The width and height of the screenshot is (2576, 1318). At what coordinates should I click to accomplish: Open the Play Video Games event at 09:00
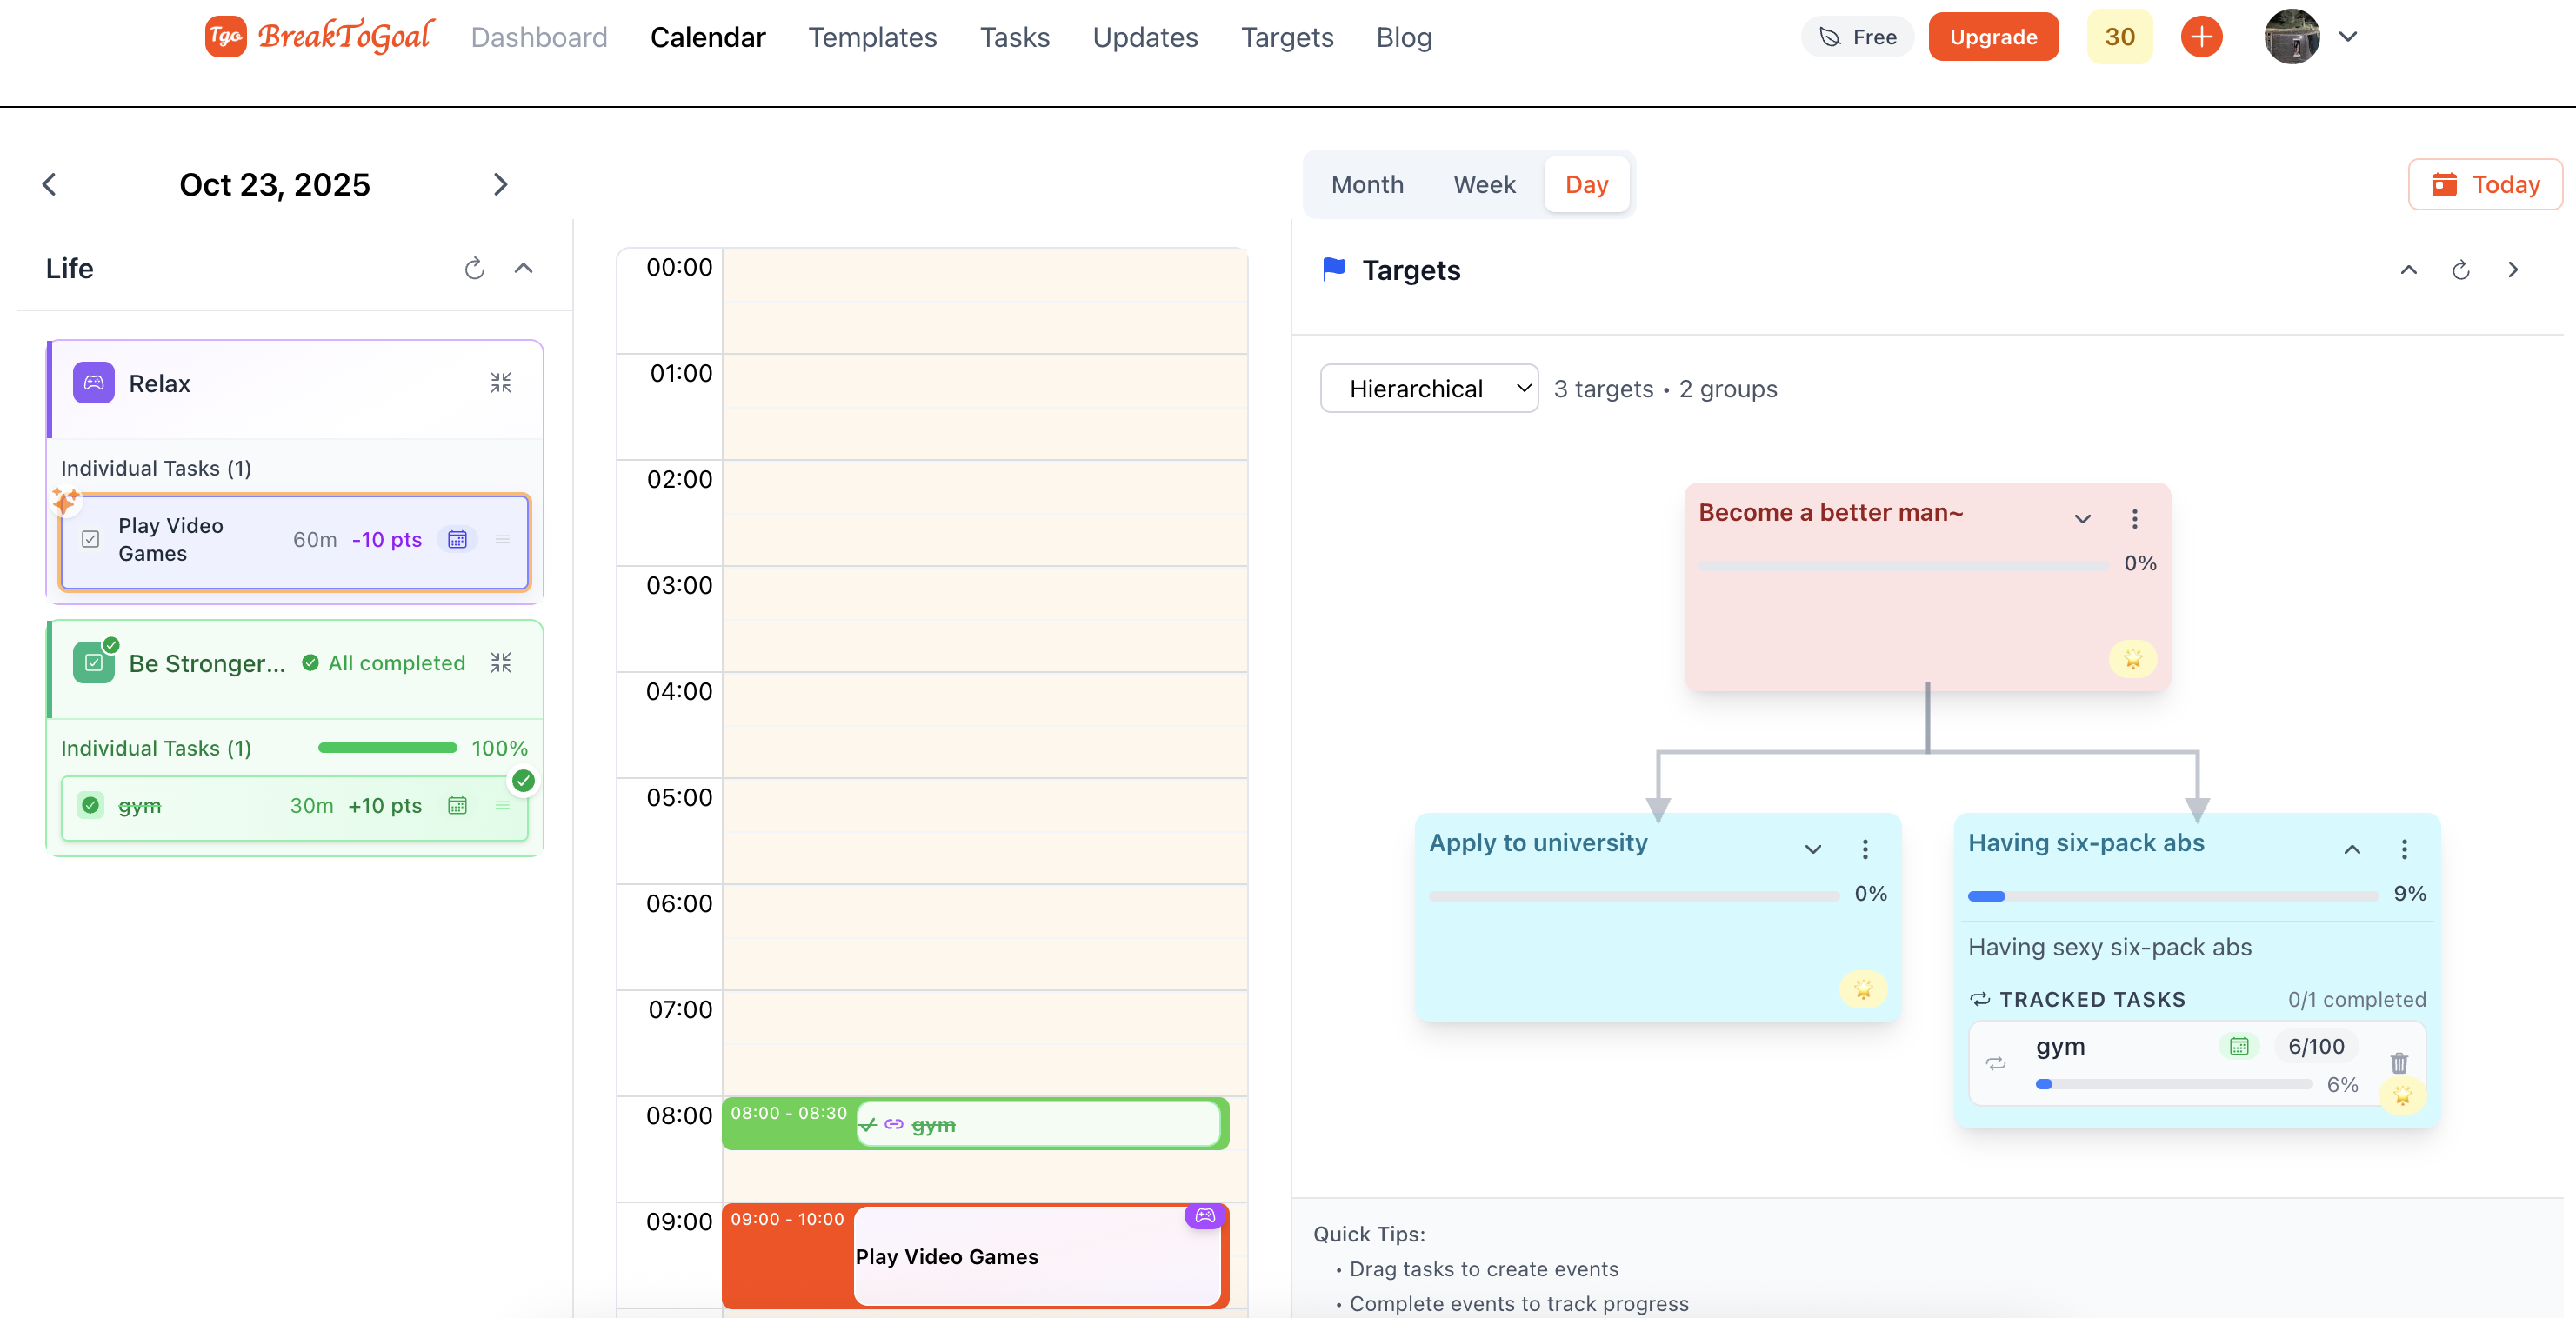click(975, 1256)
